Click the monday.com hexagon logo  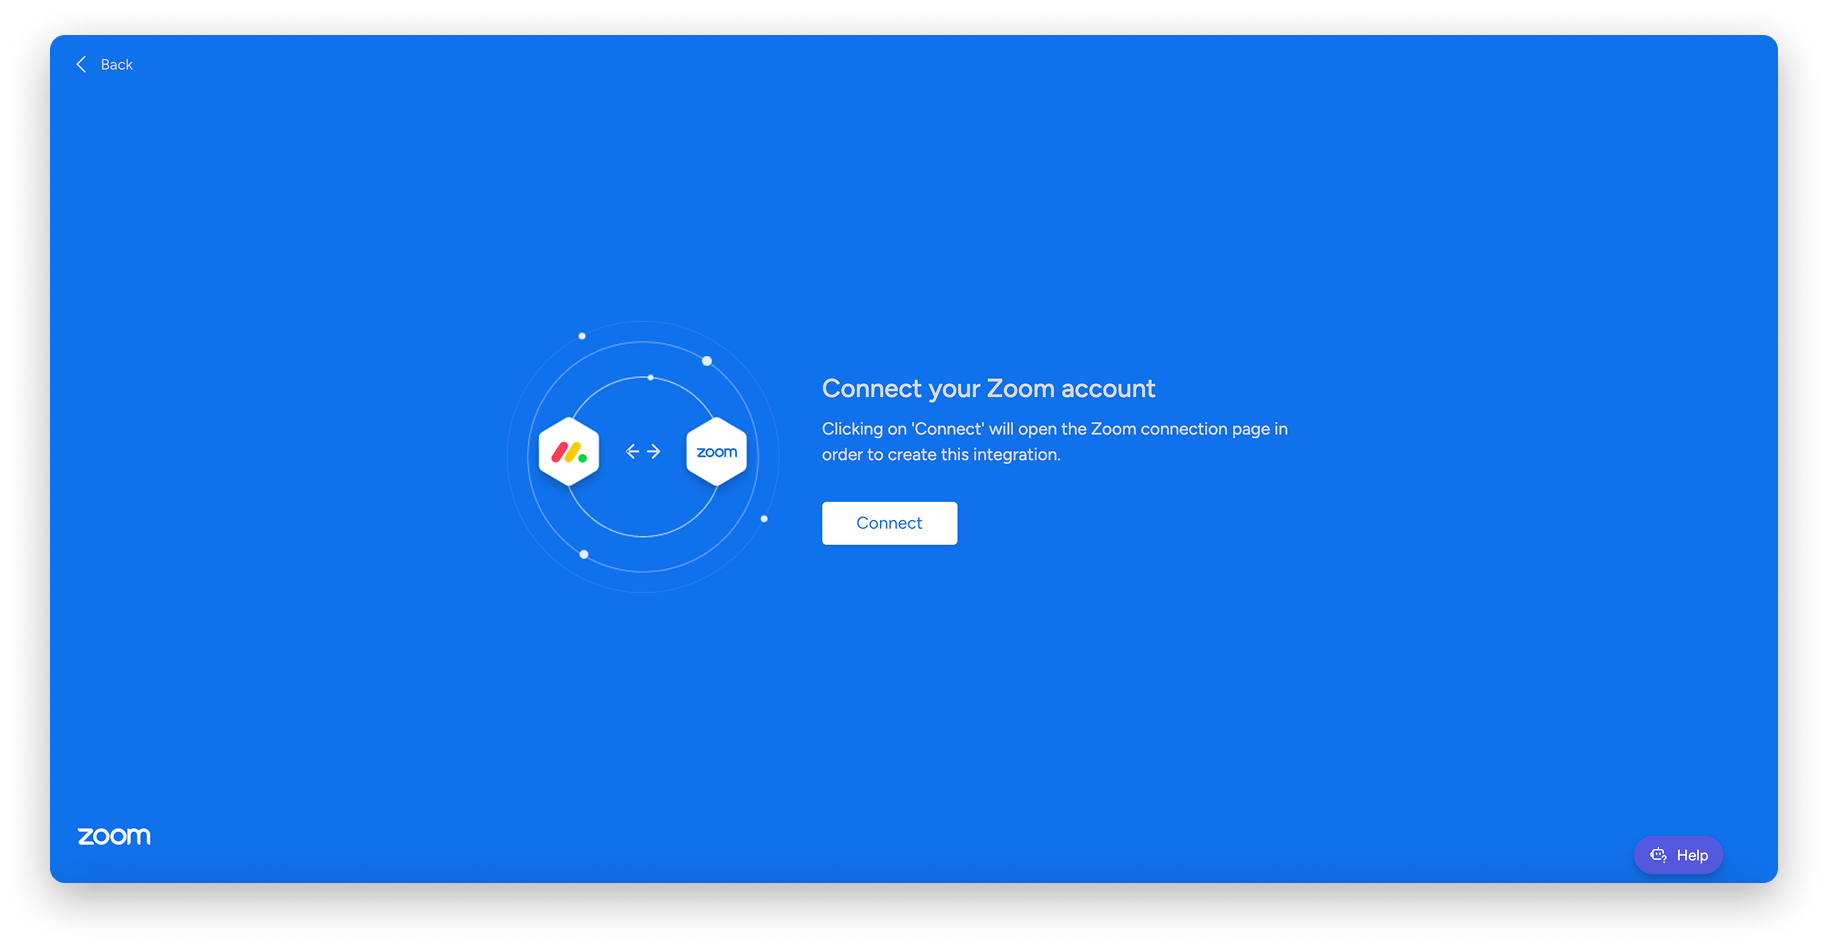pyautogui.click(x=569, y=452)
